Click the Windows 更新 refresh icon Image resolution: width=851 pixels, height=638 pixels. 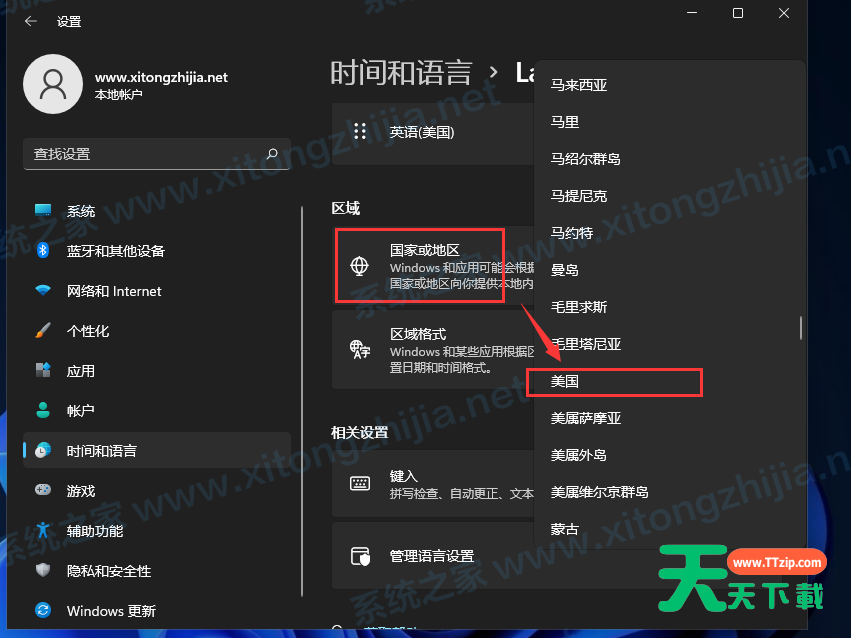(x=43, y=610)
